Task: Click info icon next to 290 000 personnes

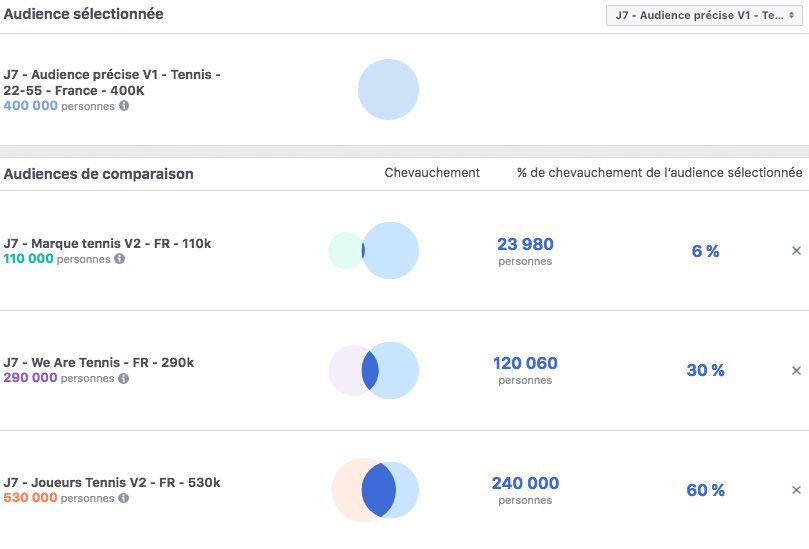Action: point(124,379)
